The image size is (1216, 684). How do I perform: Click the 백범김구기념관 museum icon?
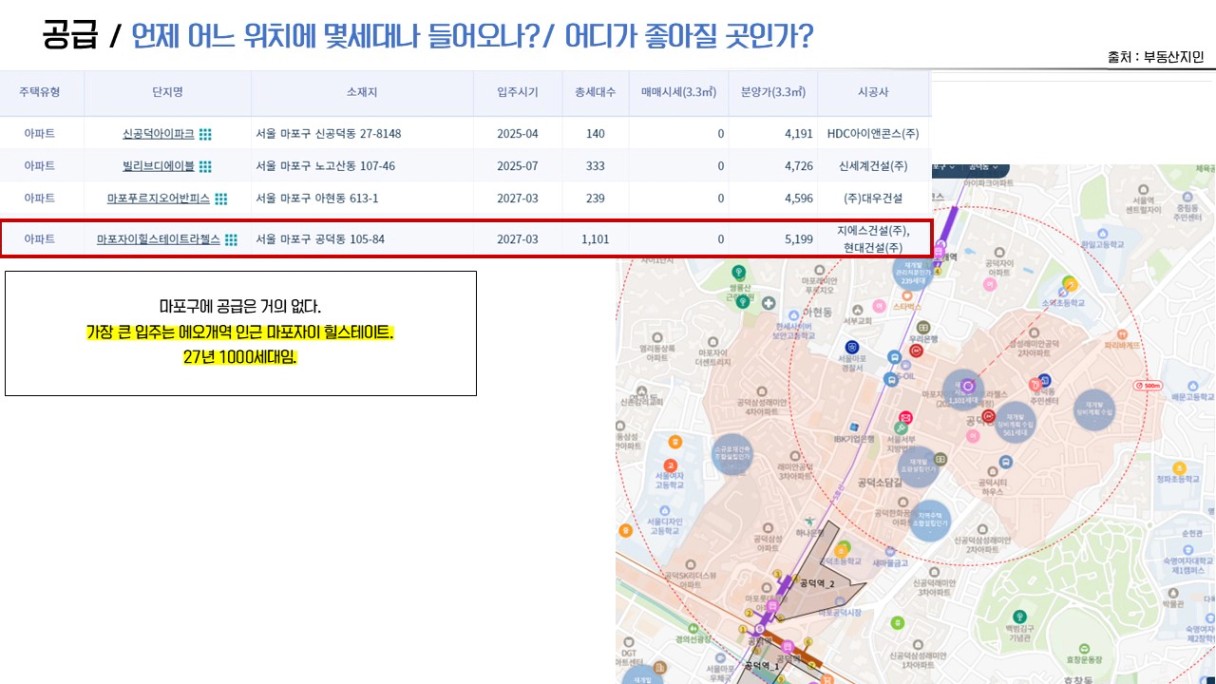tap(1019, 617)
